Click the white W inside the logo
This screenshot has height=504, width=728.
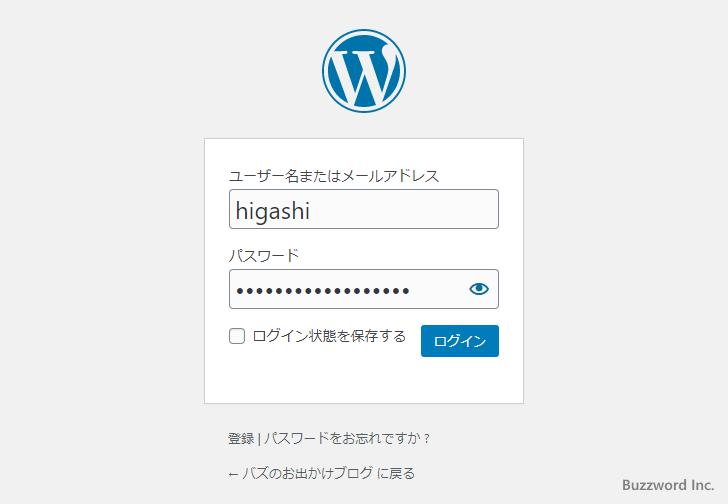tap(362, 71)
